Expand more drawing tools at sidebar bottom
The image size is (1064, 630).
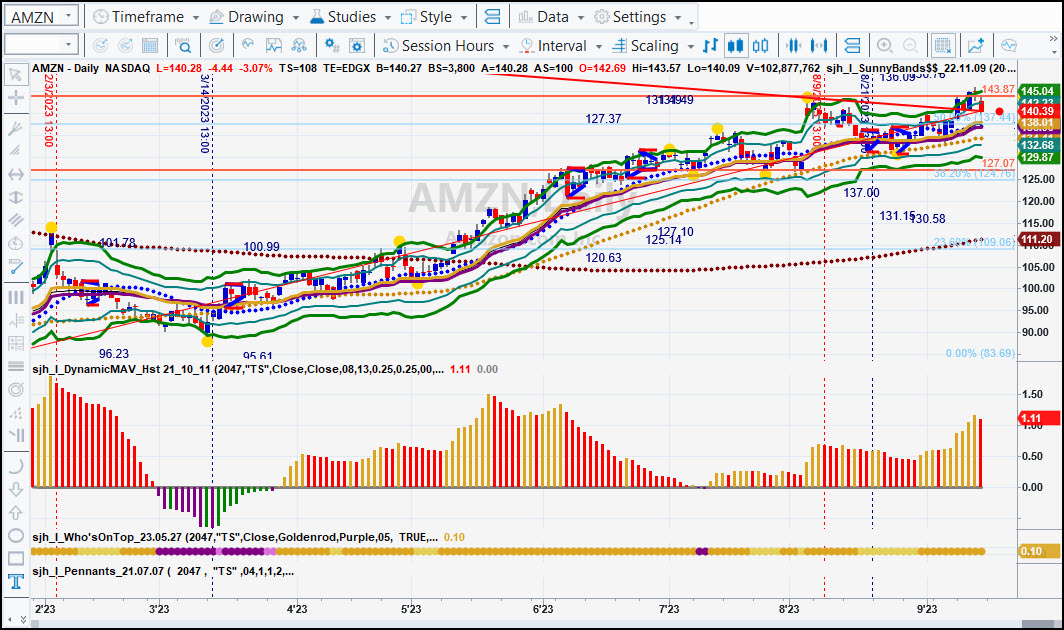24,619
